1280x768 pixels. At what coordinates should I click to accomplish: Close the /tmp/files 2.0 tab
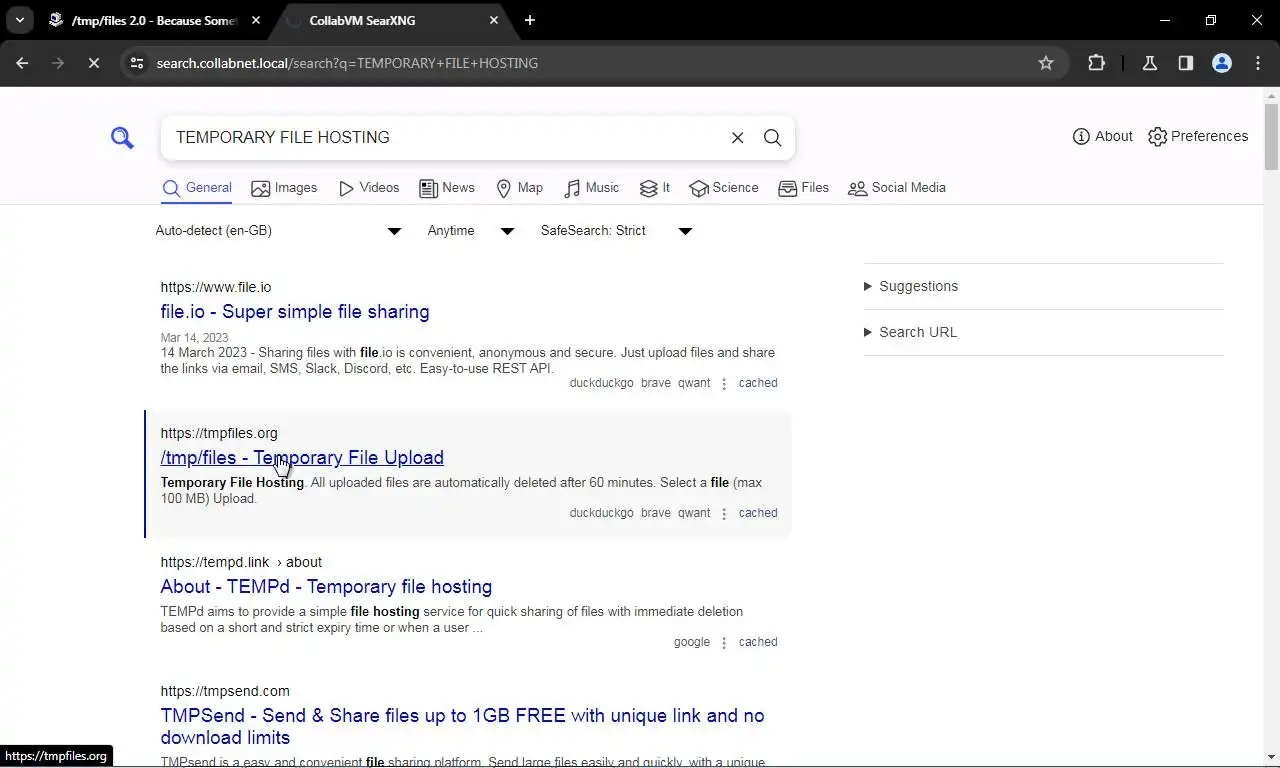click(256, 20)
